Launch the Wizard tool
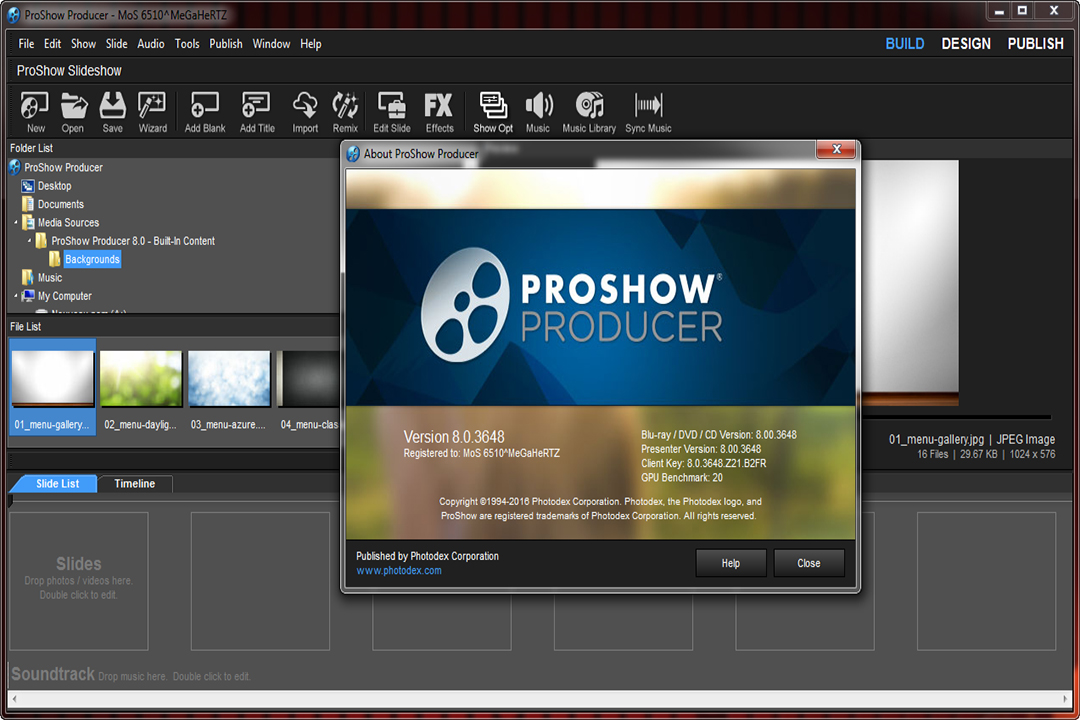The width and height of the screenshot is (1080, 720). [x=152, y=112]
